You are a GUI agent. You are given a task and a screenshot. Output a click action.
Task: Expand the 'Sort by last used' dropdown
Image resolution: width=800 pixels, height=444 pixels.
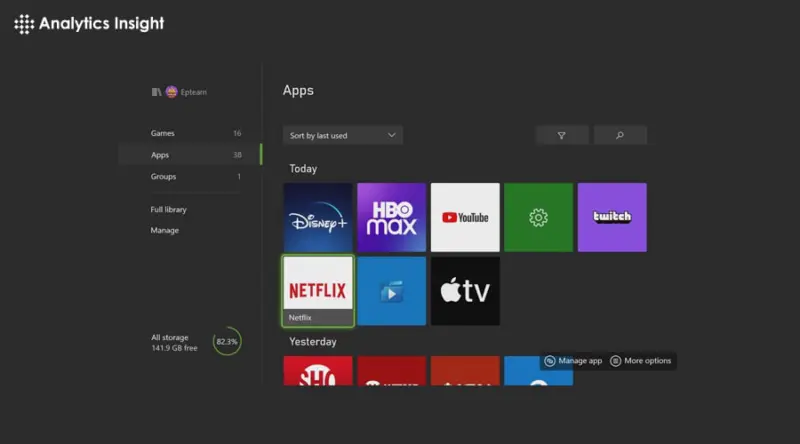[x=343, y=135]
